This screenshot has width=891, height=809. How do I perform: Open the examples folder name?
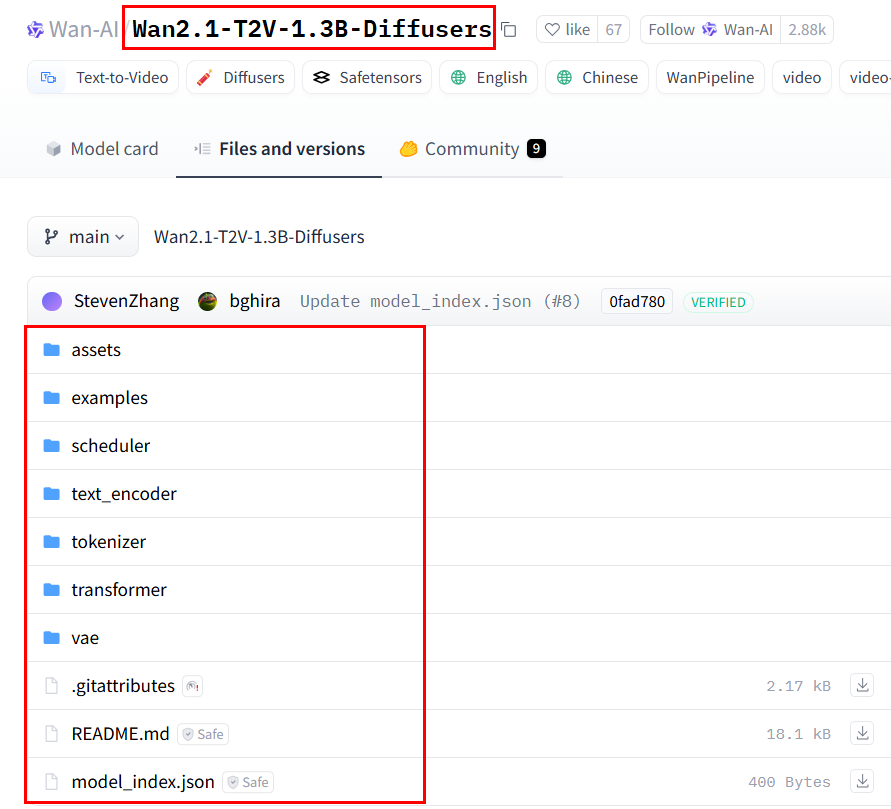110,398
